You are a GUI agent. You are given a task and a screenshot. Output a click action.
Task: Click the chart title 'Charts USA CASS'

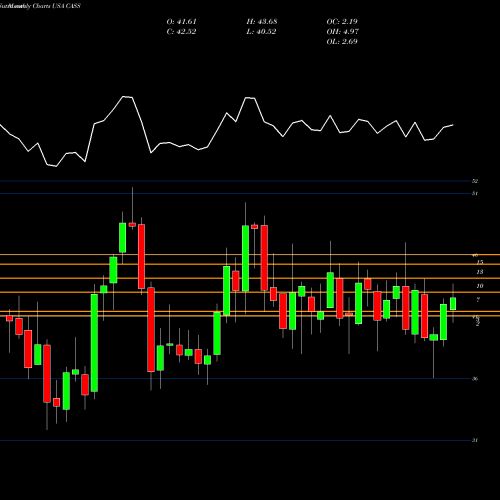click(57, 6)
